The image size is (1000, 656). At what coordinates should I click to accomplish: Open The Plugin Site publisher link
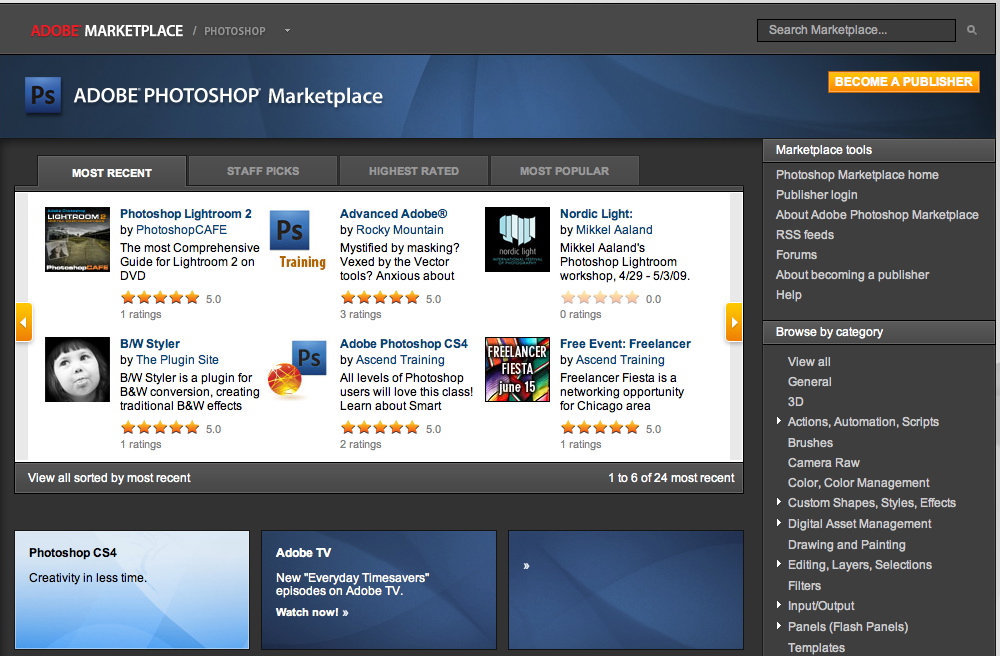[x=177, y=360]
